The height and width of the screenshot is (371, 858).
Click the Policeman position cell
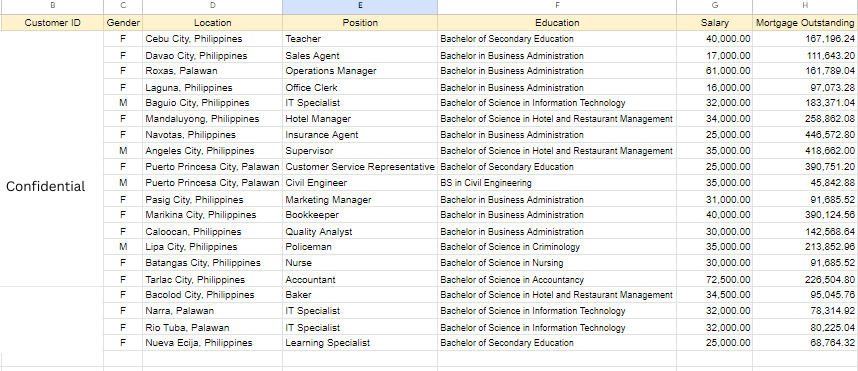click(360, 247)
